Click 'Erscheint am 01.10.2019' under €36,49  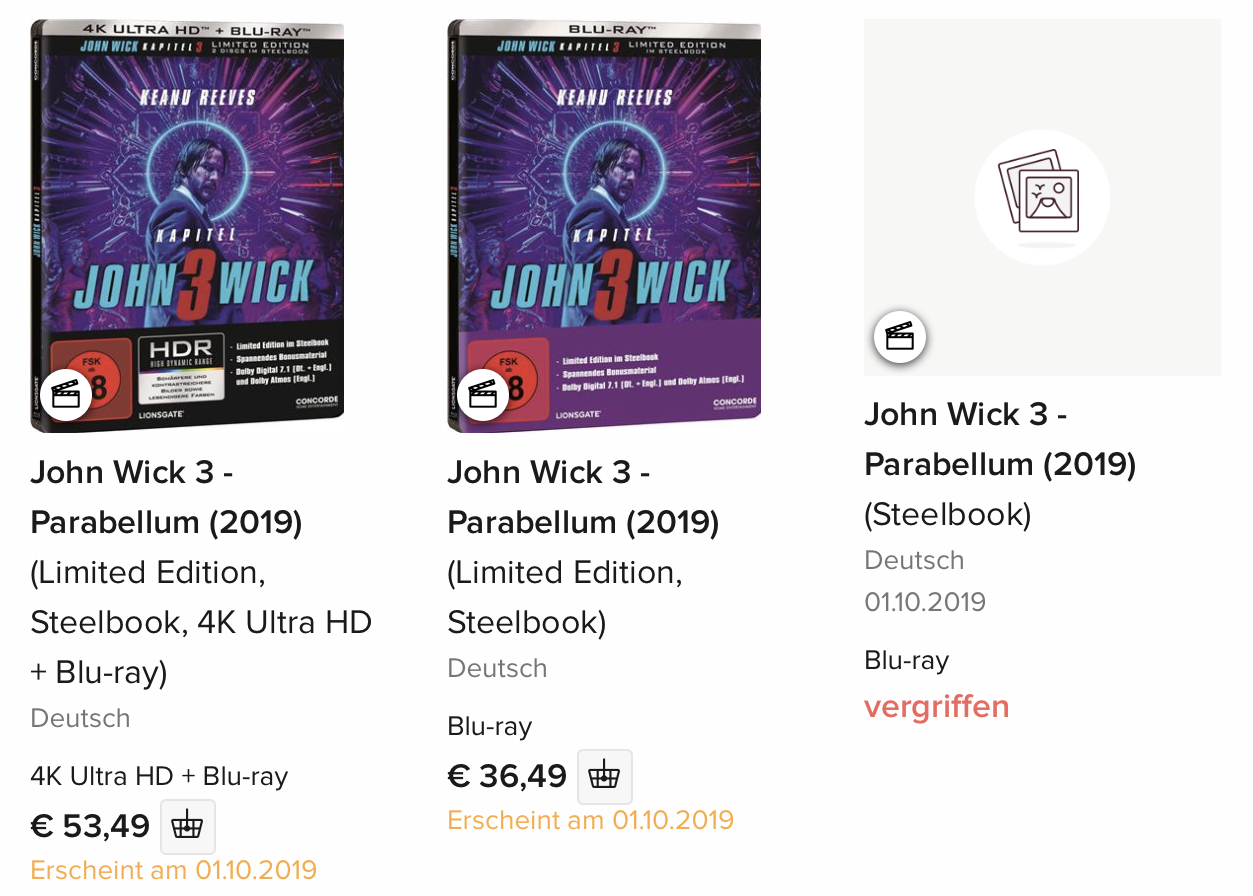click(x=590, y=820)
